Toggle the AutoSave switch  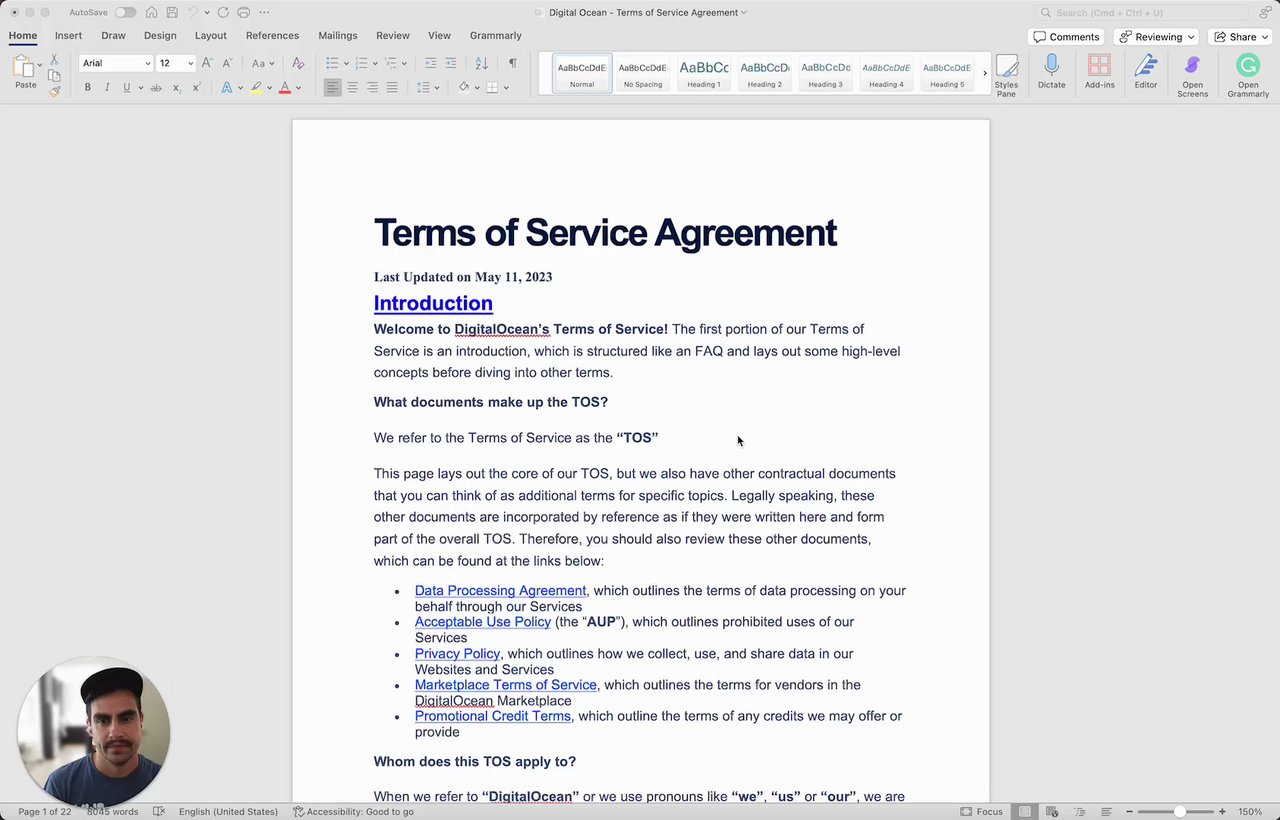(x=125, y=12)
